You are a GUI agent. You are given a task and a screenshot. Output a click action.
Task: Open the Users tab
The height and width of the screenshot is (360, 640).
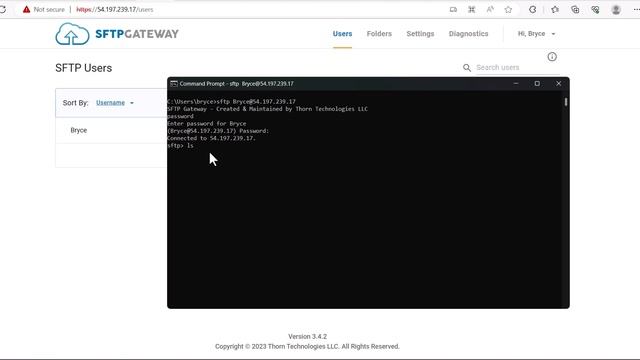[342, 34]
